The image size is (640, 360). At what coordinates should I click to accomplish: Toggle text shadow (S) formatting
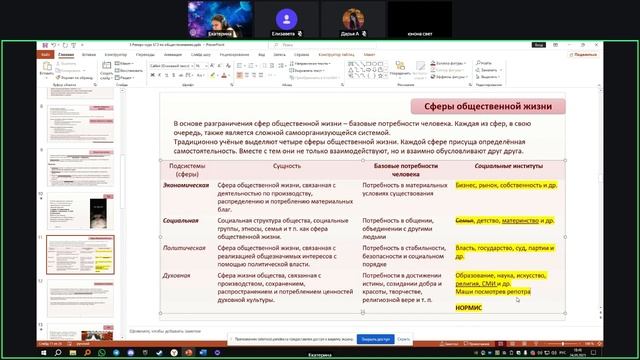tap(173, 75)
